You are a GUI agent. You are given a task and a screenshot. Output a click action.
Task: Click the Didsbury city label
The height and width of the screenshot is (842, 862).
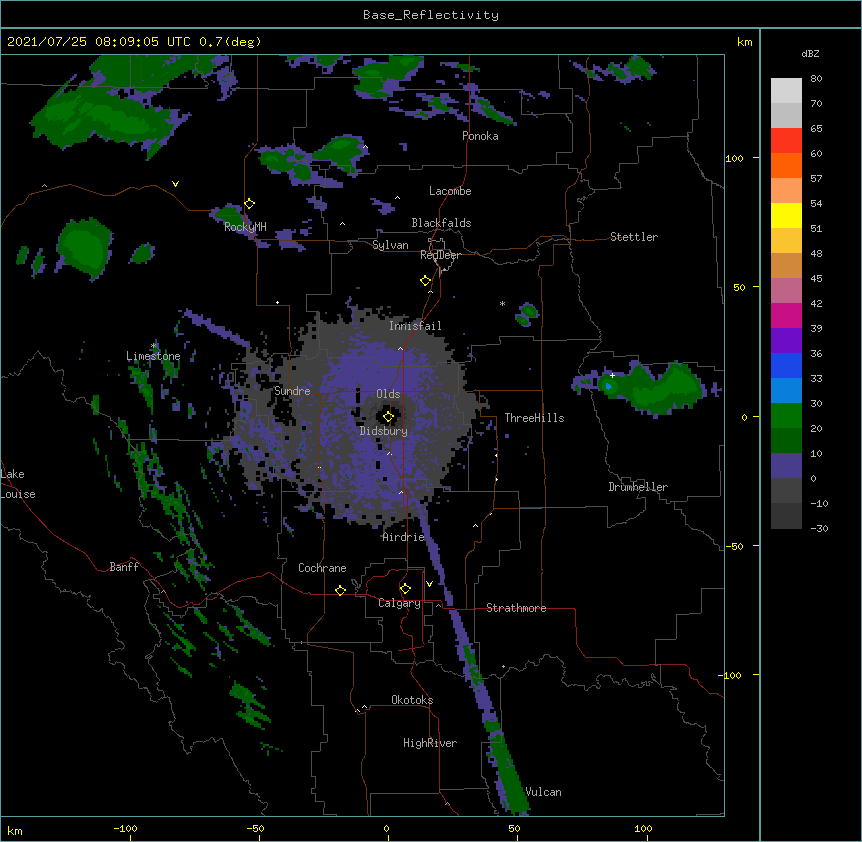pos(384,431)
